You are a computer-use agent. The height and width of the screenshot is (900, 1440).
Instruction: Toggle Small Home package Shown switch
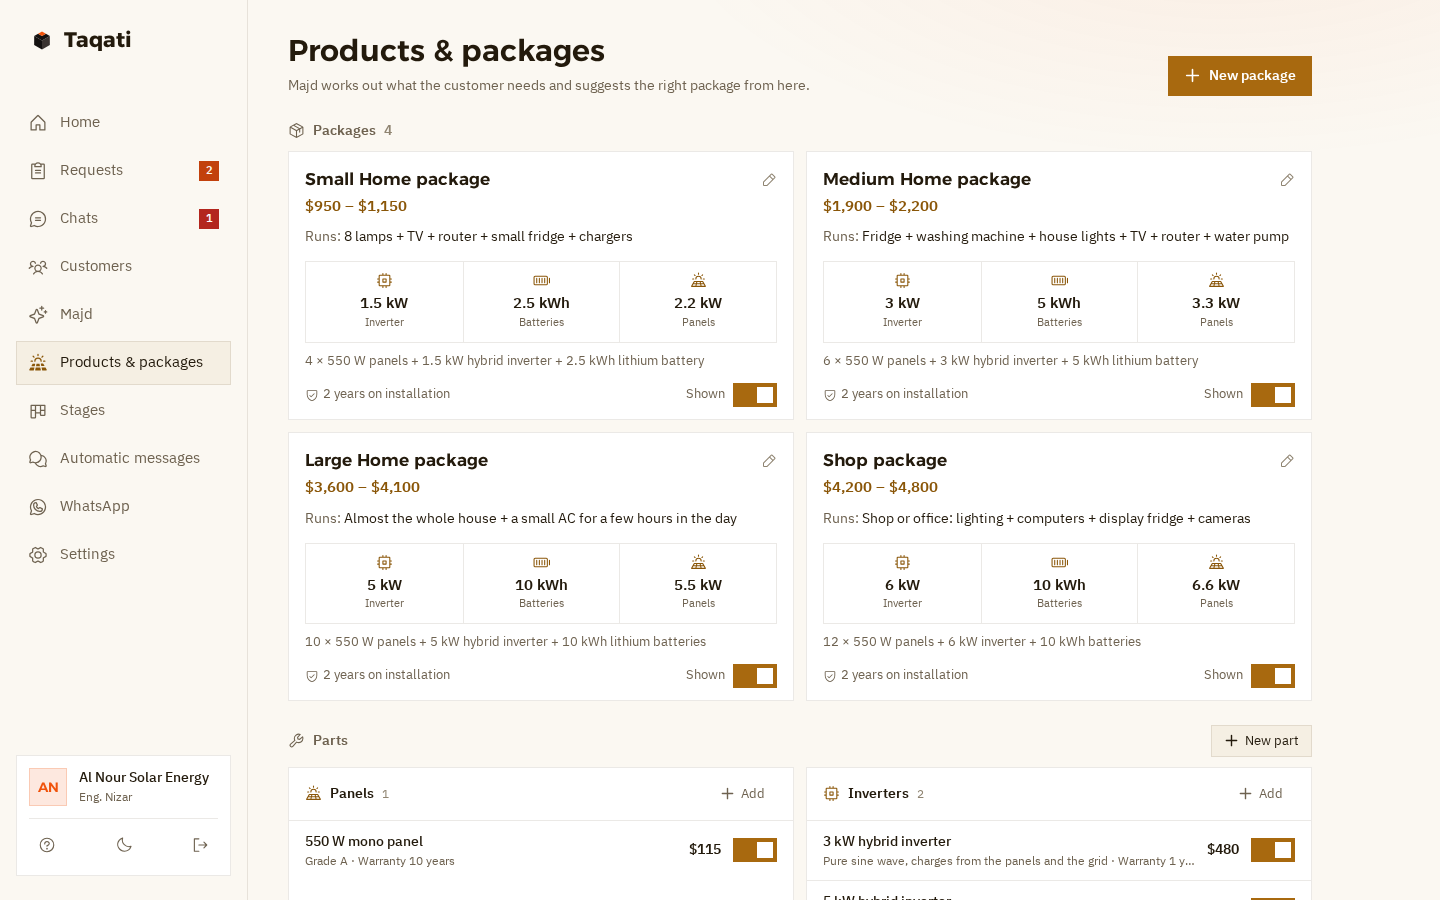point(755,395)
